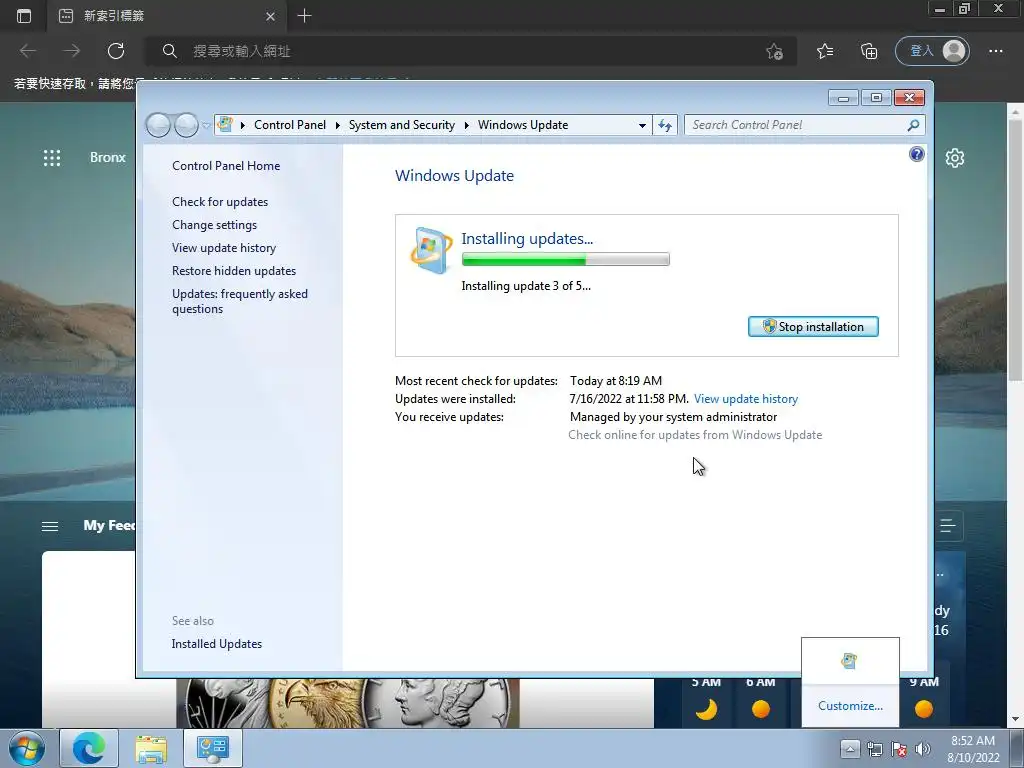Image resolution: width=1024 pixels, height=768 pixels.
Task: Click the Windows Update shield icon
Action: click(431, 250)
